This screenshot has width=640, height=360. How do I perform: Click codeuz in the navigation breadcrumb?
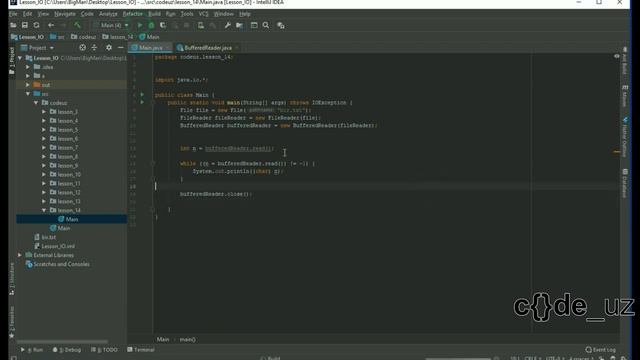point(84,37)
